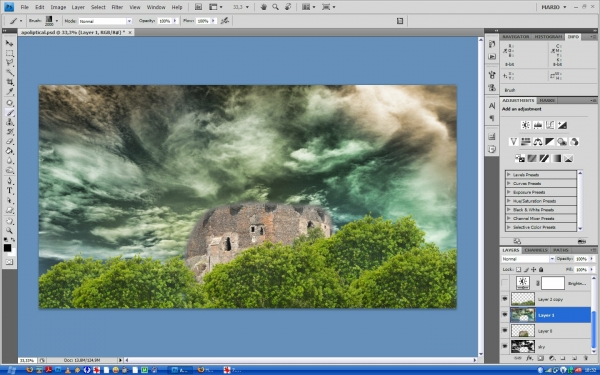Select the Hand tool in top bar

pyautogui.click(x=264, y=7)
